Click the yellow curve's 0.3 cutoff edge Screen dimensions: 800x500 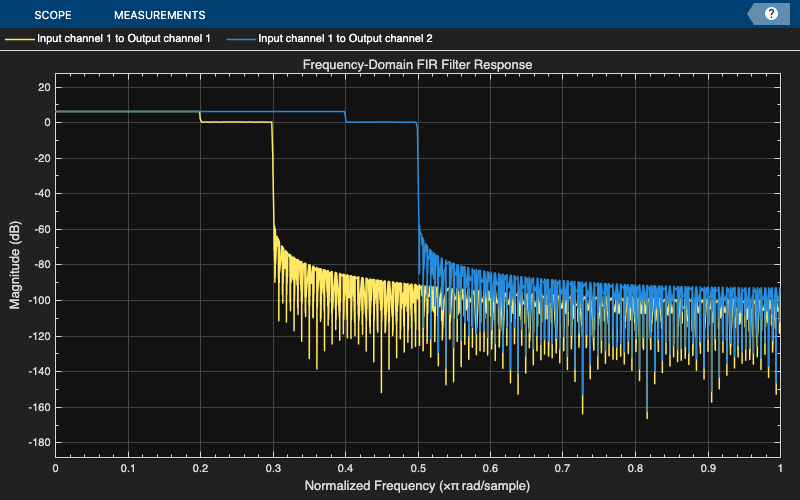(x=272, y=173)
